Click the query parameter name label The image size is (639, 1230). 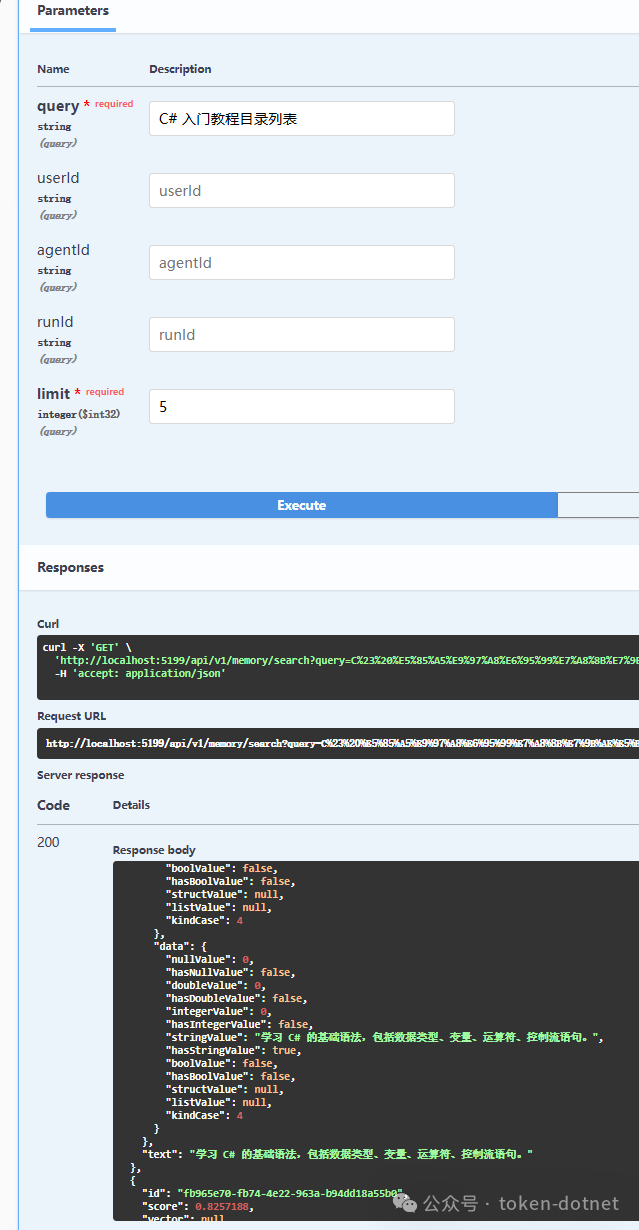55,104
